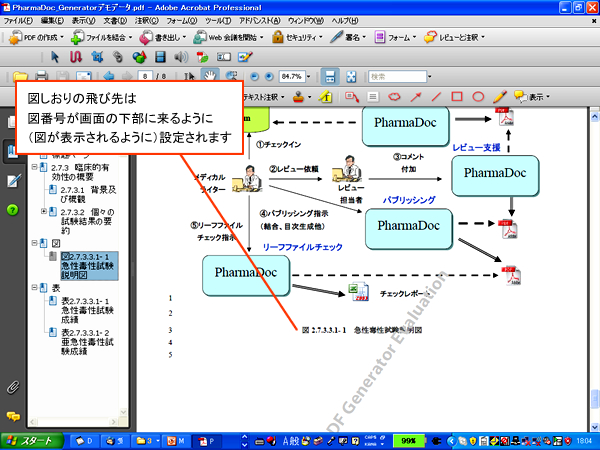This screenshot has height=450, width=600.
Task: Open the 文書(D) menu
Action: pyautogui.click(x=115, y=21)
